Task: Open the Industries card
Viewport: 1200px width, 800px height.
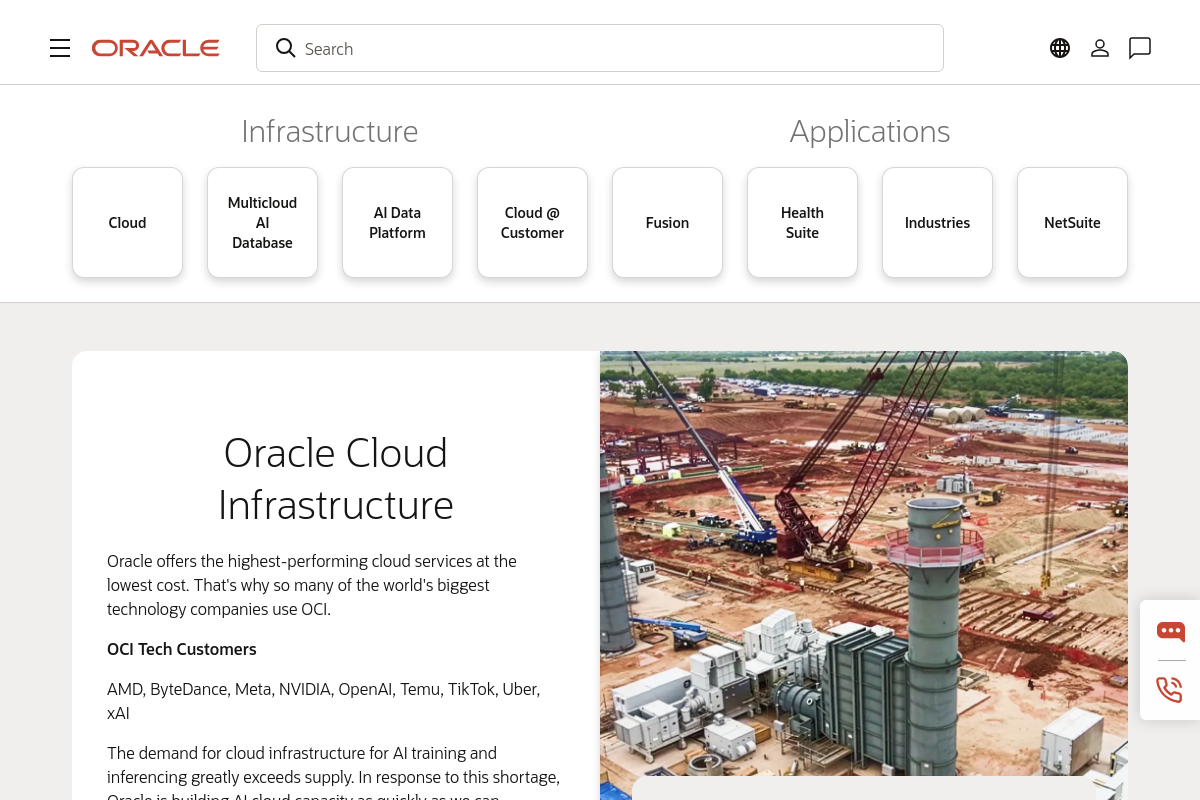Action: (937, 222)
